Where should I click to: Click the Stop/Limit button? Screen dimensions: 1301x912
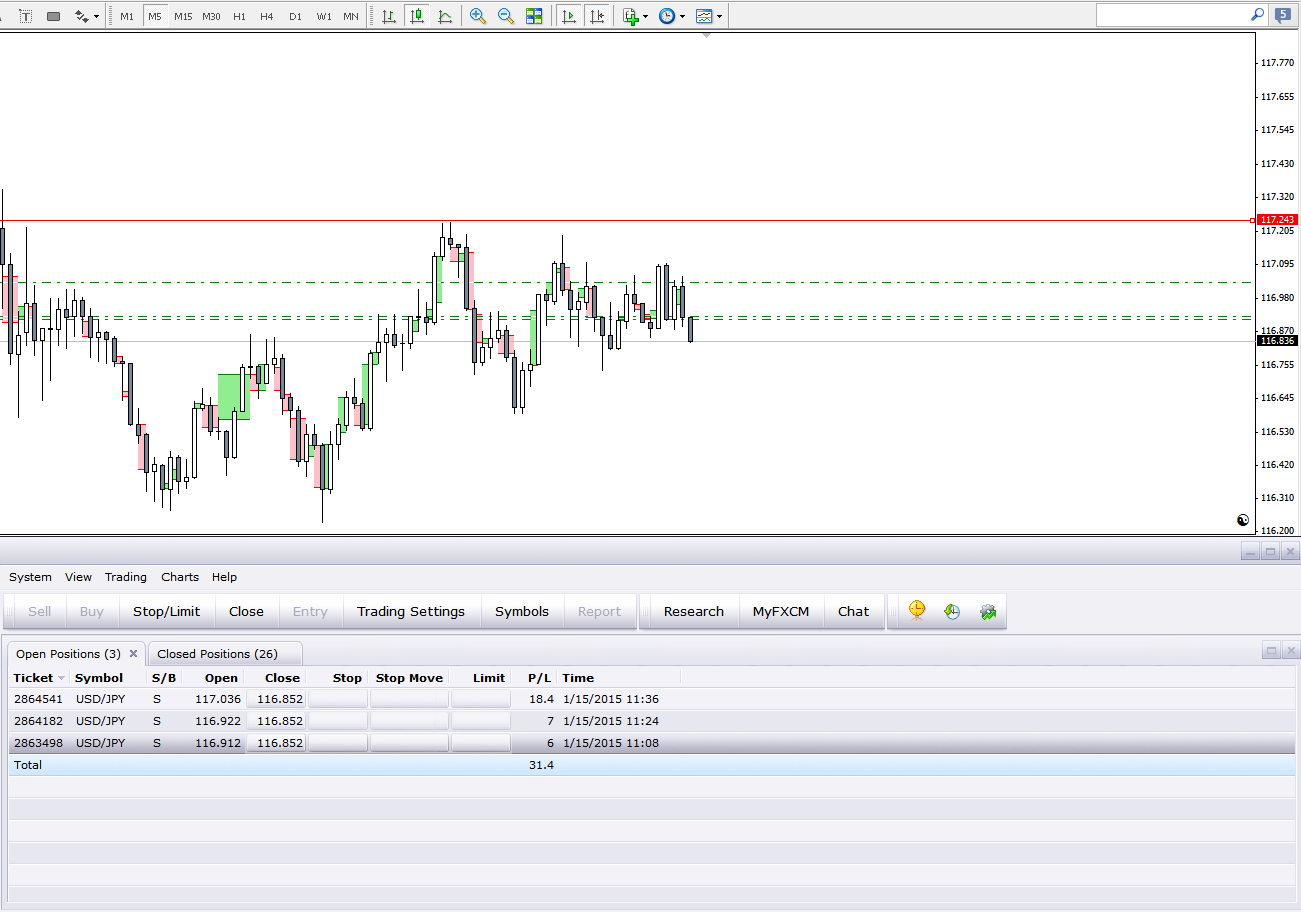(166, 611)
